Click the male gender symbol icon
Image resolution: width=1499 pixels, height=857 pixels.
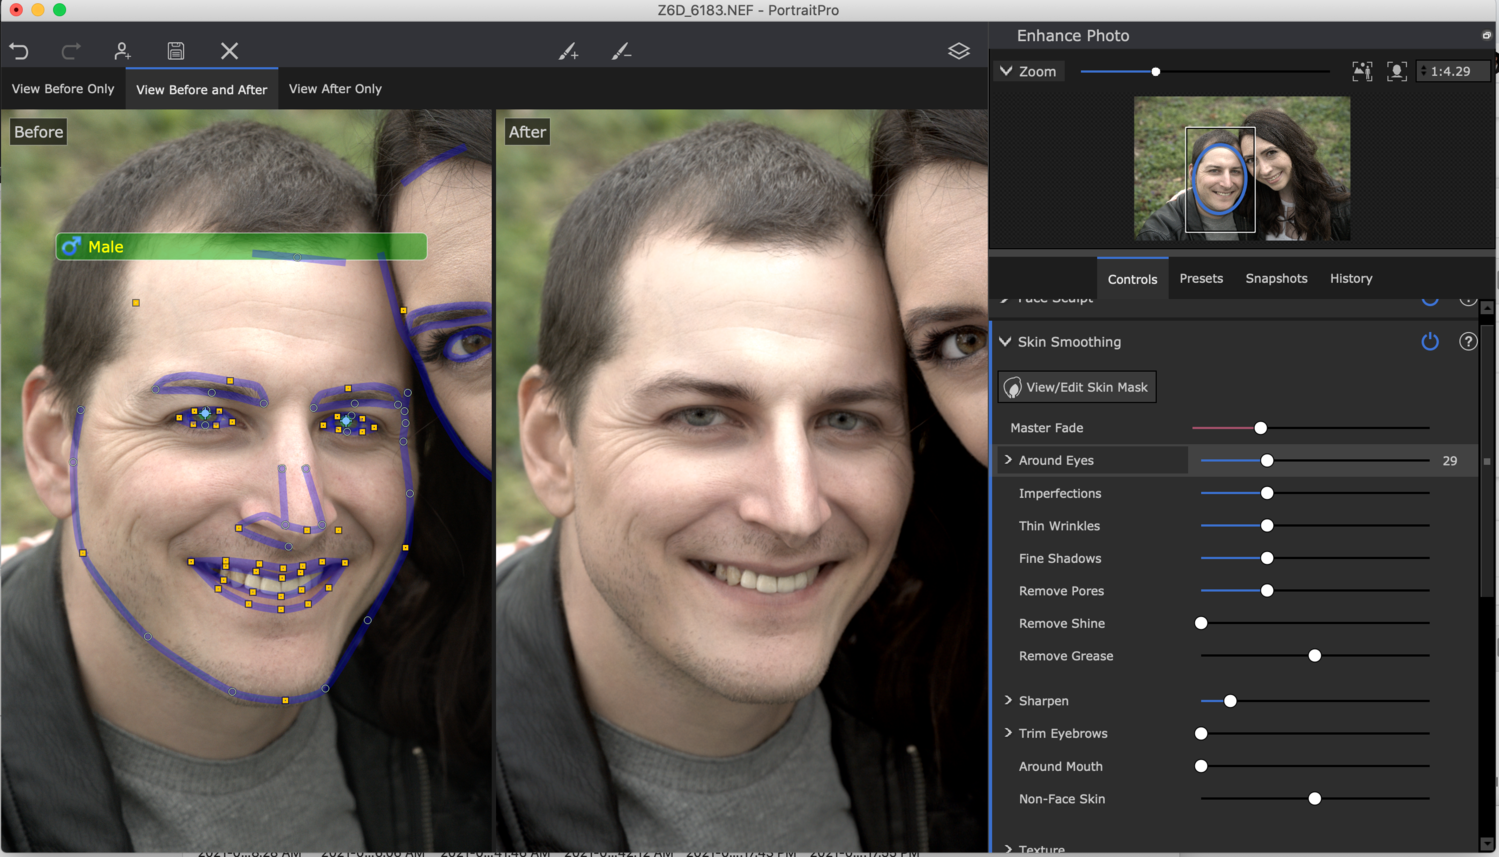71,246
